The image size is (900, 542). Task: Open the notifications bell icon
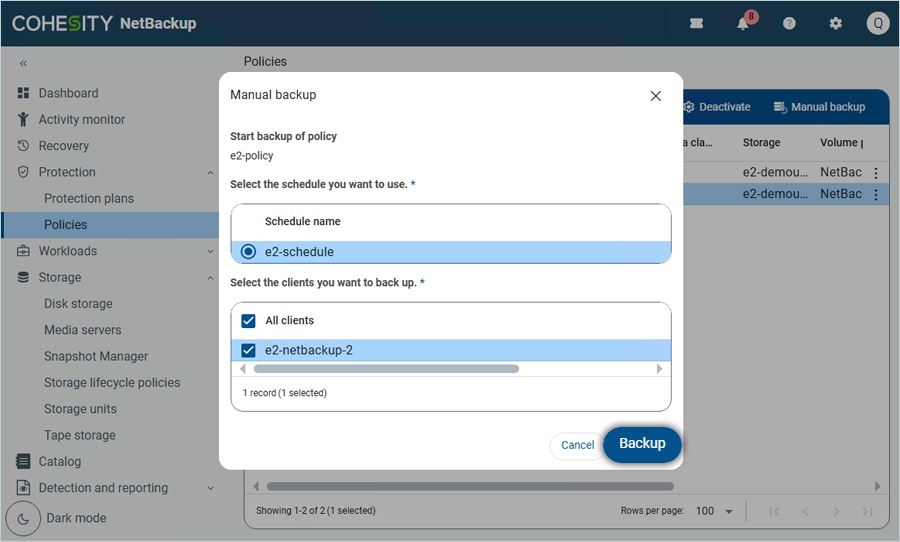(743, 23)
